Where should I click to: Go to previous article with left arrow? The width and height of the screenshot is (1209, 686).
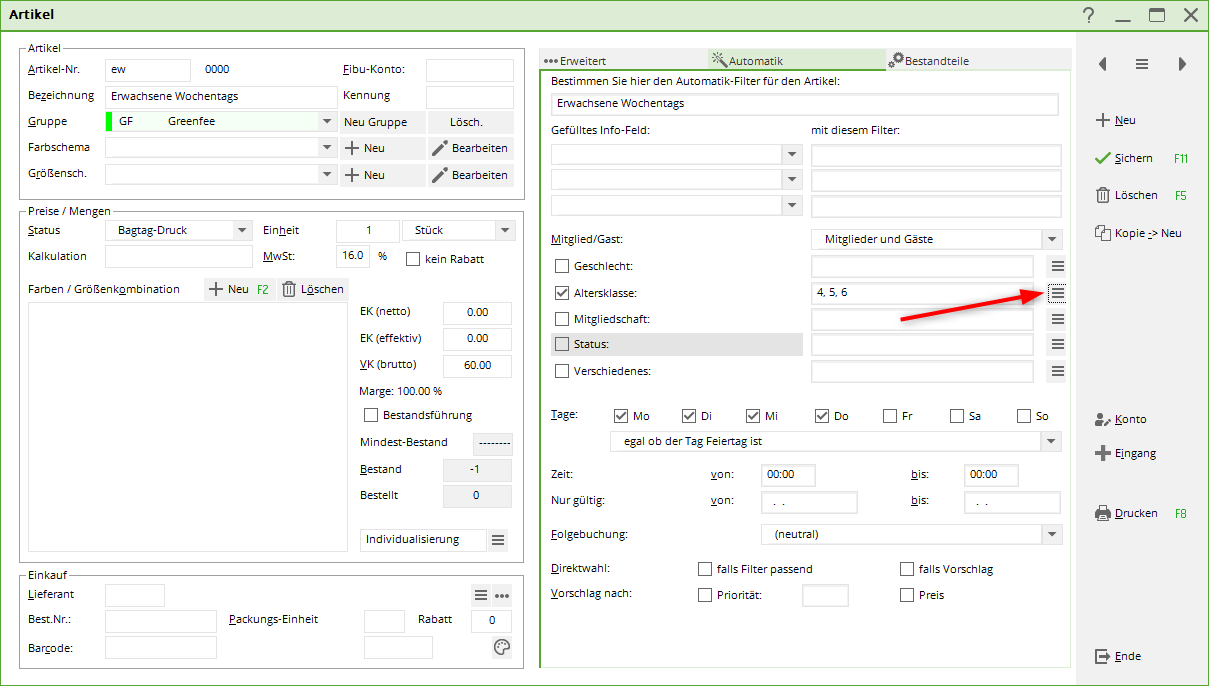click(1102, 64)
